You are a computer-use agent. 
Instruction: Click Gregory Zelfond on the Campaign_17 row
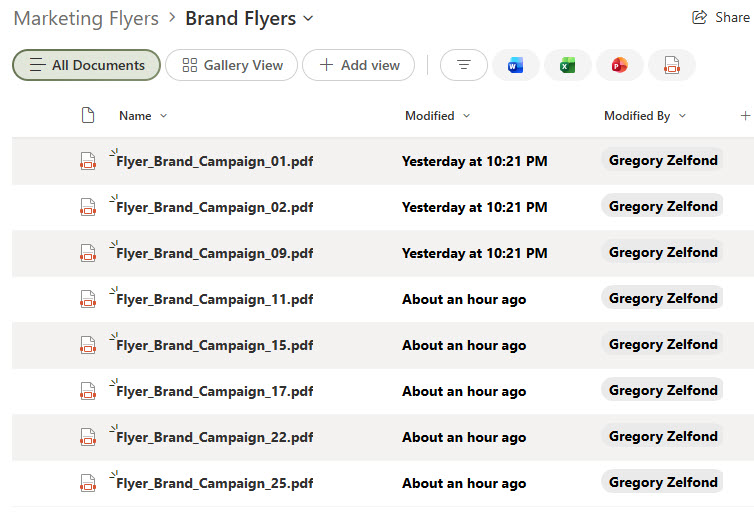(x=662, y=390)
